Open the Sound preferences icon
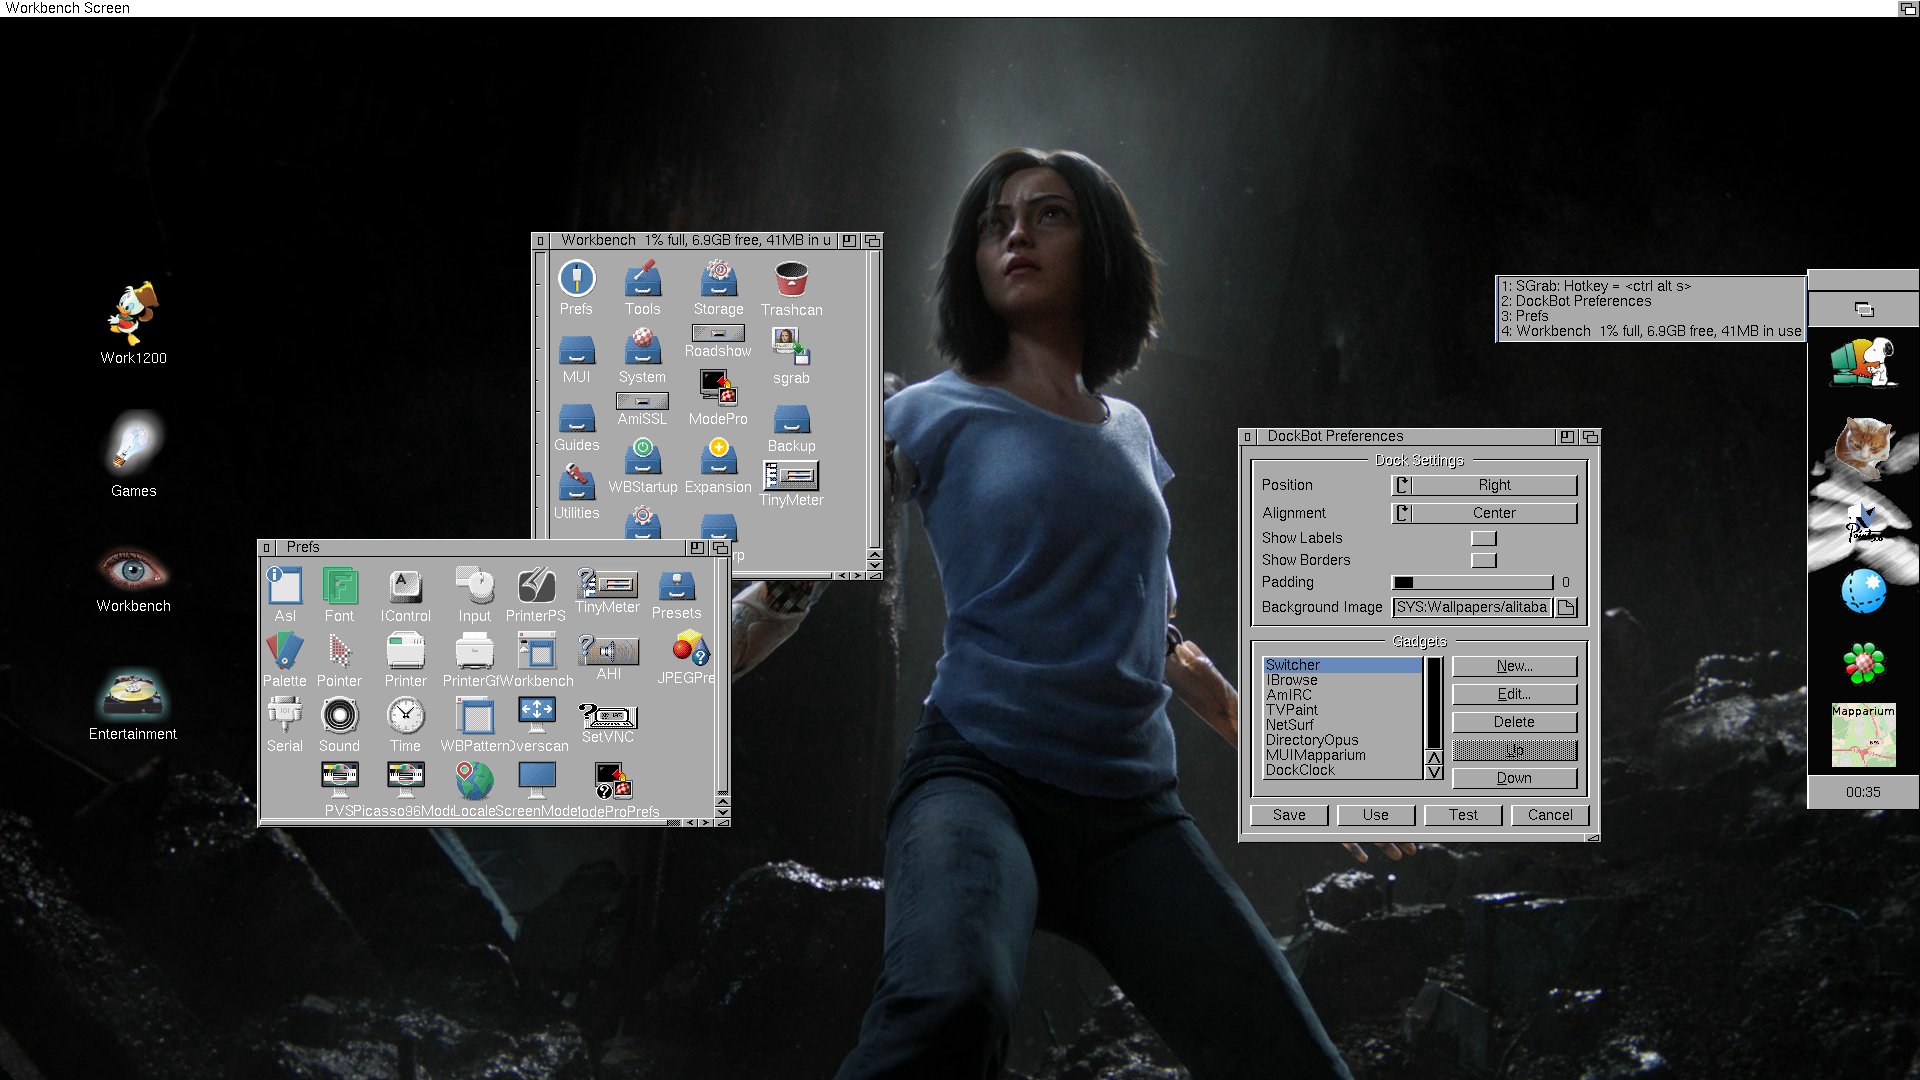Screen dimensions: 1920x1080 pos(339,725)
